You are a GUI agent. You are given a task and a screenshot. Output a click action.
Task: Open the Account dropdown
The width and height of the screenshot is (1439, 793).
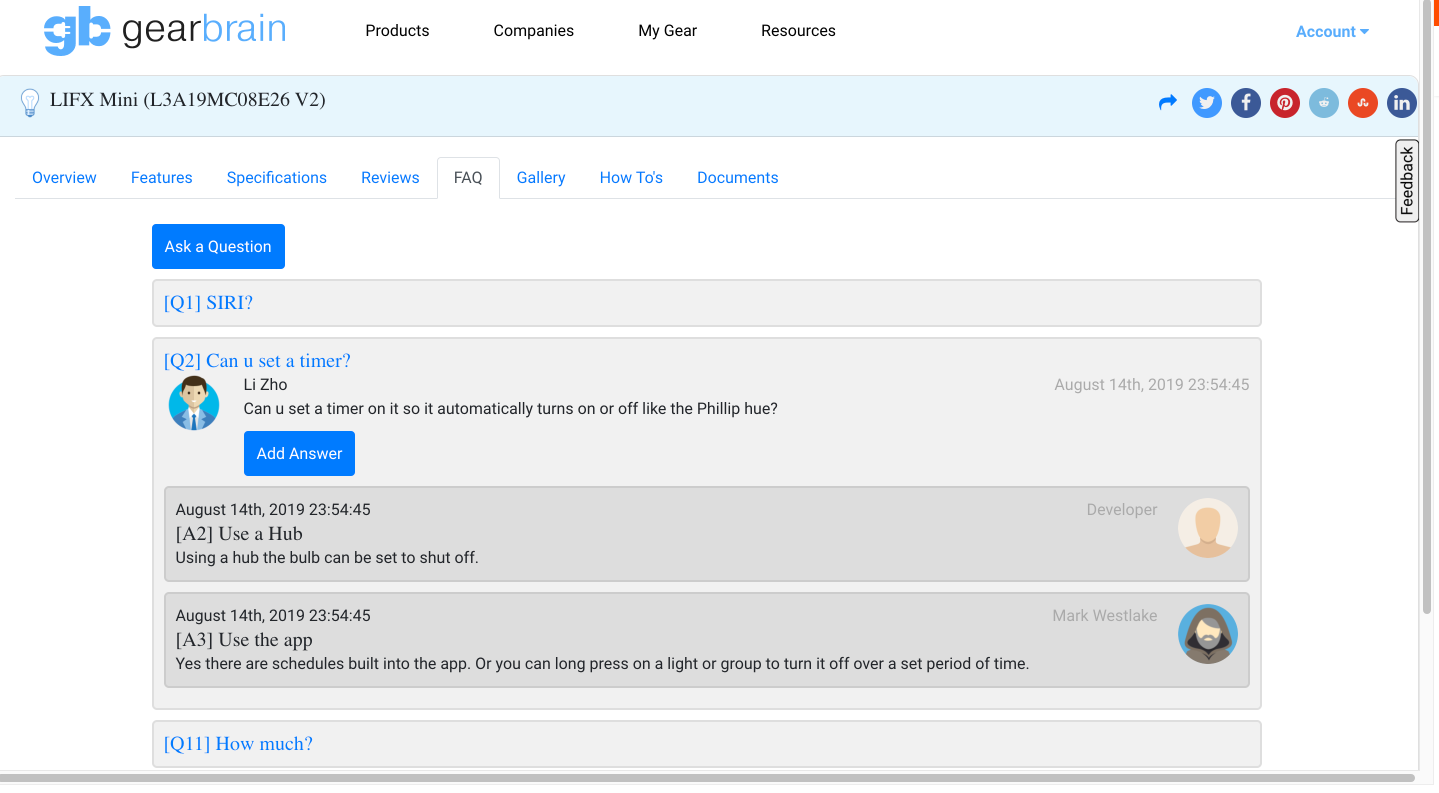tap(1332, 31)
